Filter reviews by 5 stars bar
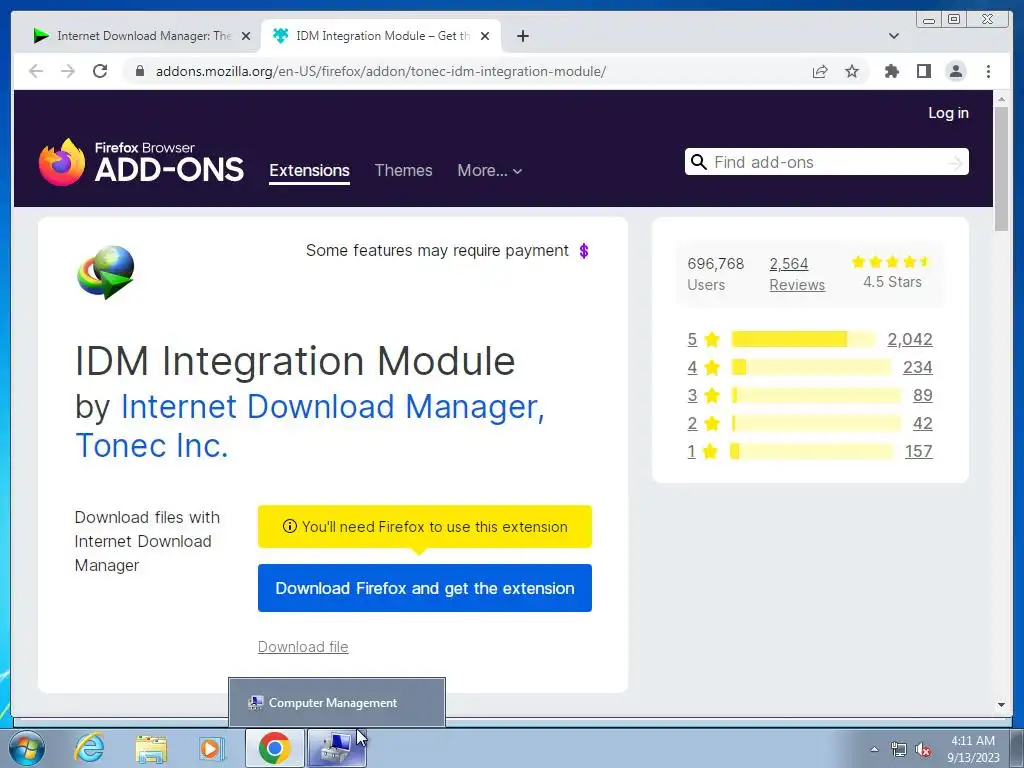The image size is (1024, 768). [803, 339]
